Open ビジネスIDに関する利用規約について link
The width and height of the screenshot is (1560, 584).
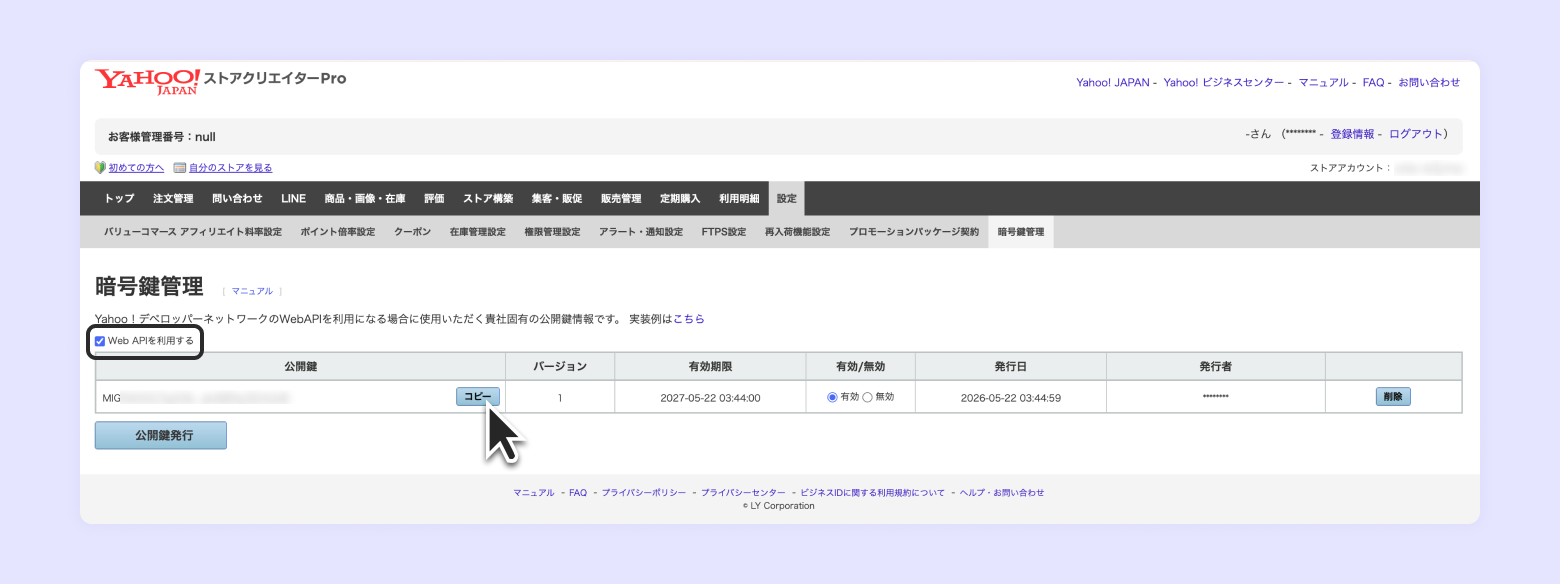pos(872,493)
